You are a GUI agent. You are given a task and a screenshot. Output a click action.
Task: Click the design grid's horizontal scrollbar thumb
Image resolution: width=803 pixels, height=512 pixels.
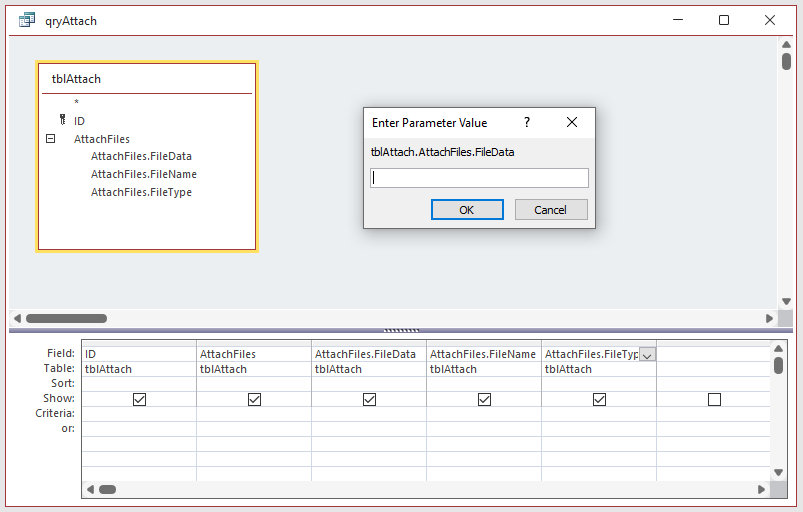coord(108,489)
